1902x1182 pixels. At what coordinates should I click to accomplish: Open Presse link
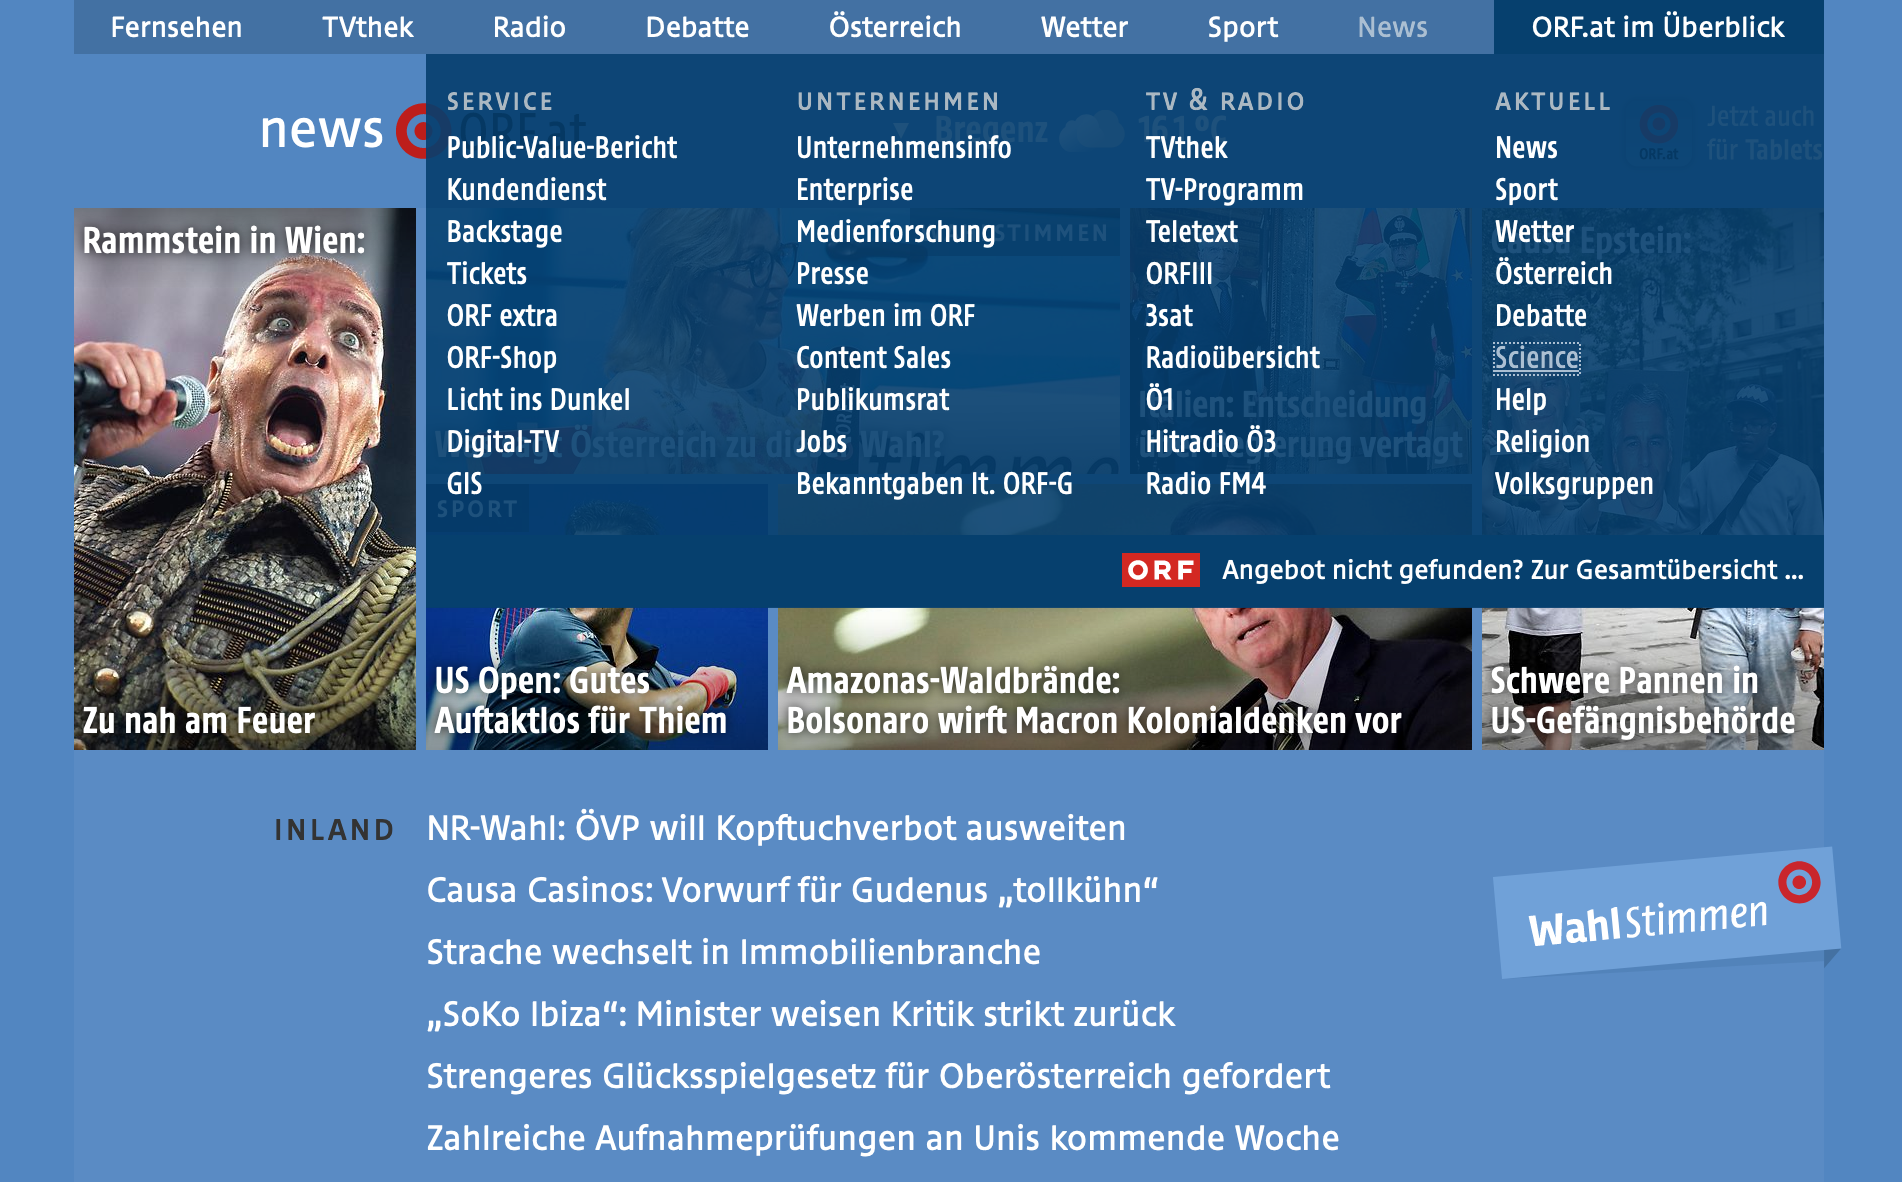[x=832, y=274]
